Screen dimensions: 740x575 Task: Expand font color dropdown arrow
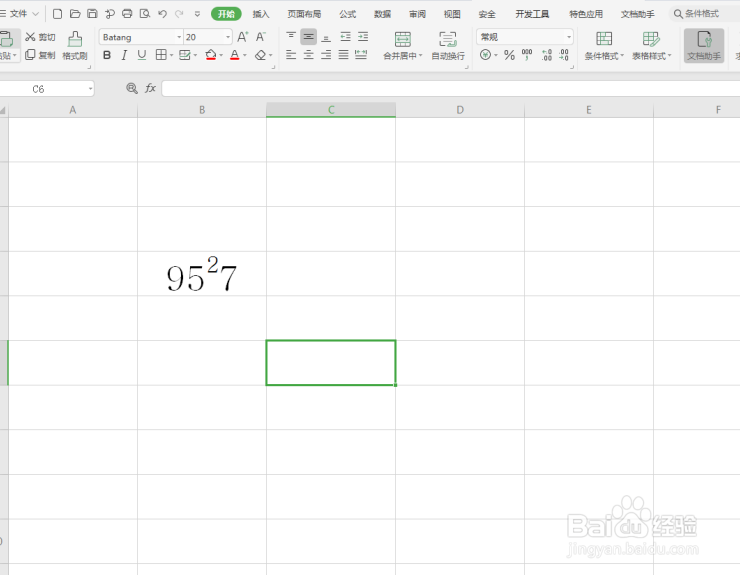point(245,55)
